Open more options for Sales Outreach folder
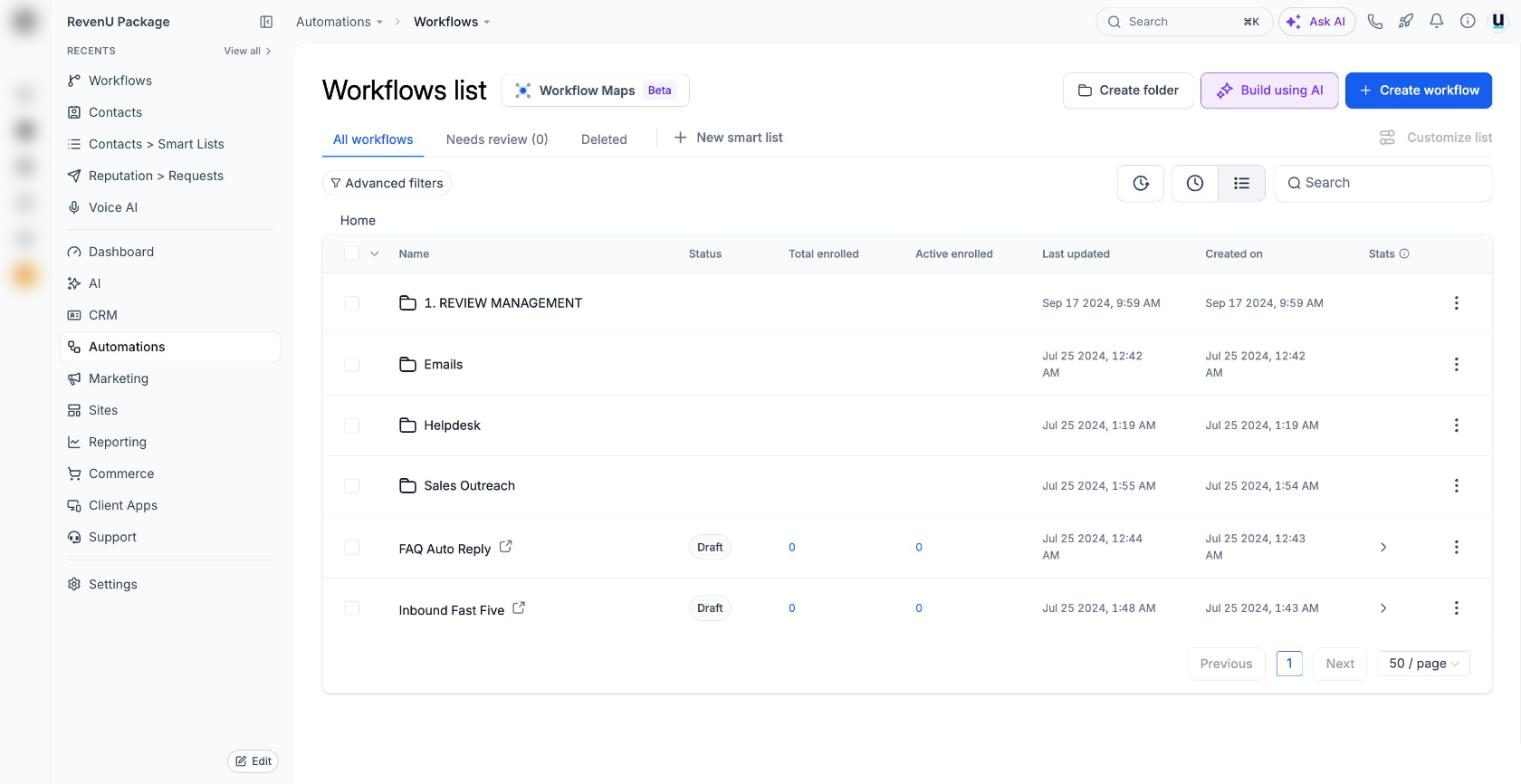Screen dimensions: 1521x784 (1456, 486)
